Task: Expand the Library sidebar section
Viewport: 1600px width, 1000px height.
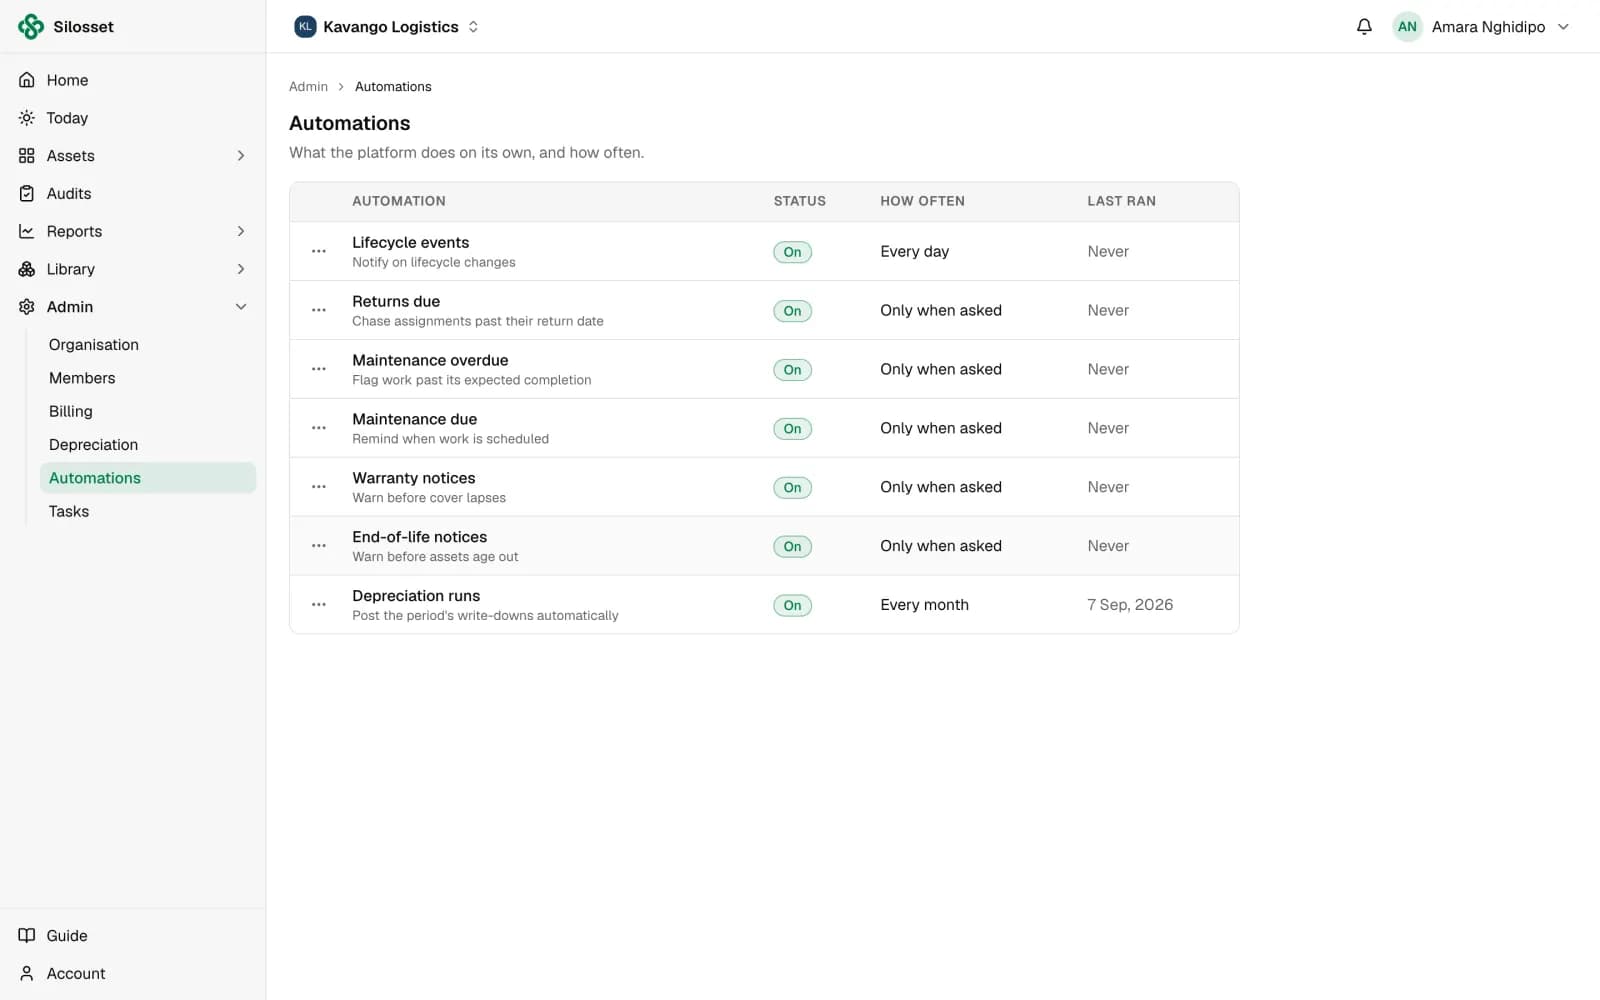Action: pos(241,270)
